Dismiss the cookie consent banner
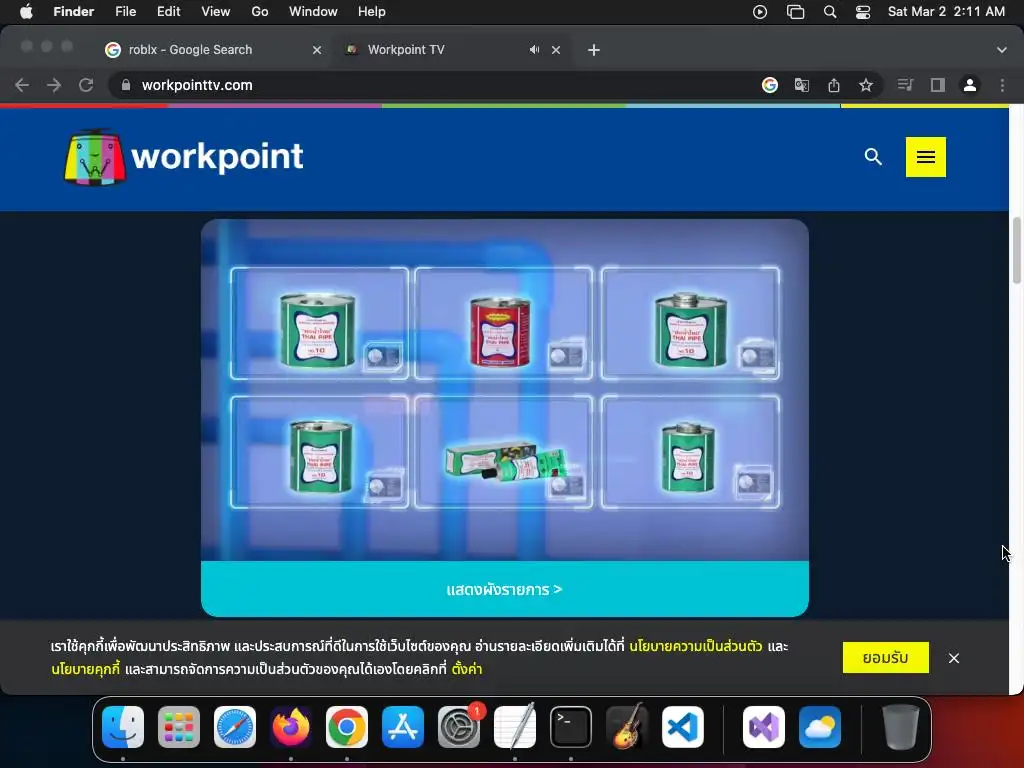 tap(954, 658)
